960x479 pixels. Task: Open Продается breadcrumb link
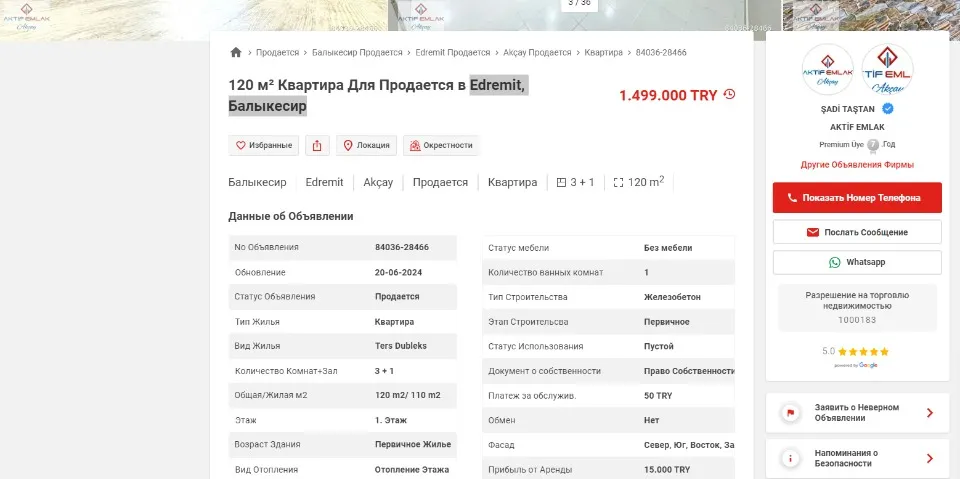[x=277, y=53]
